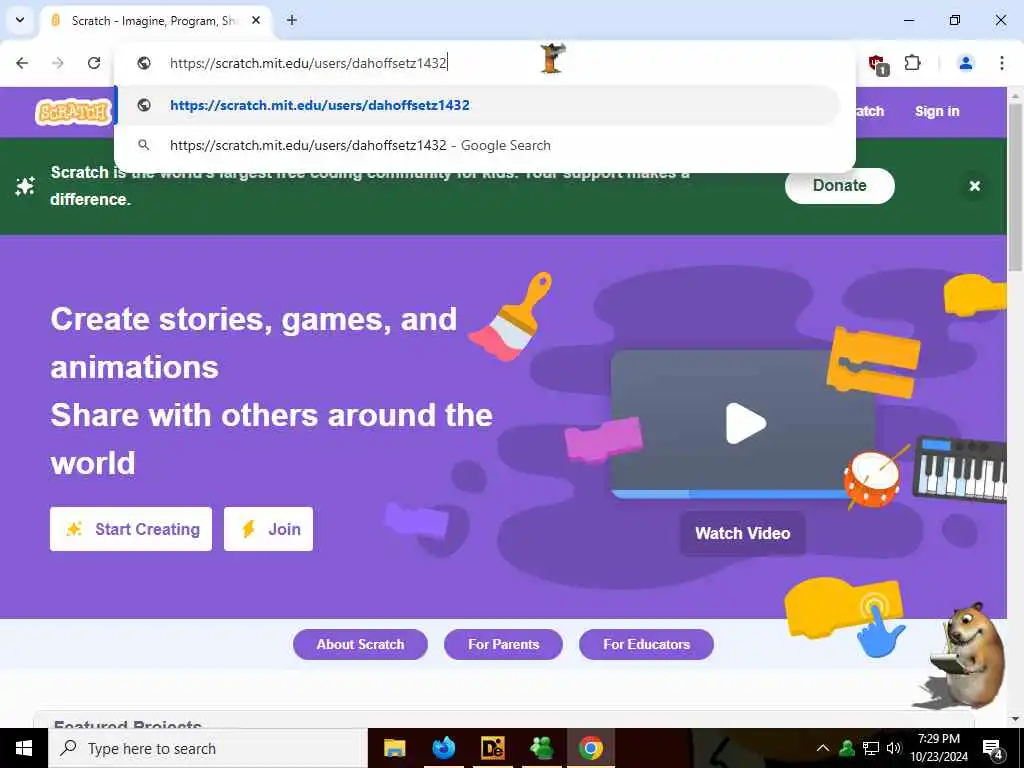Viewport: 1024px width, 768px height.
Task: Click the green user tray icon
Action: coord(847,748)
